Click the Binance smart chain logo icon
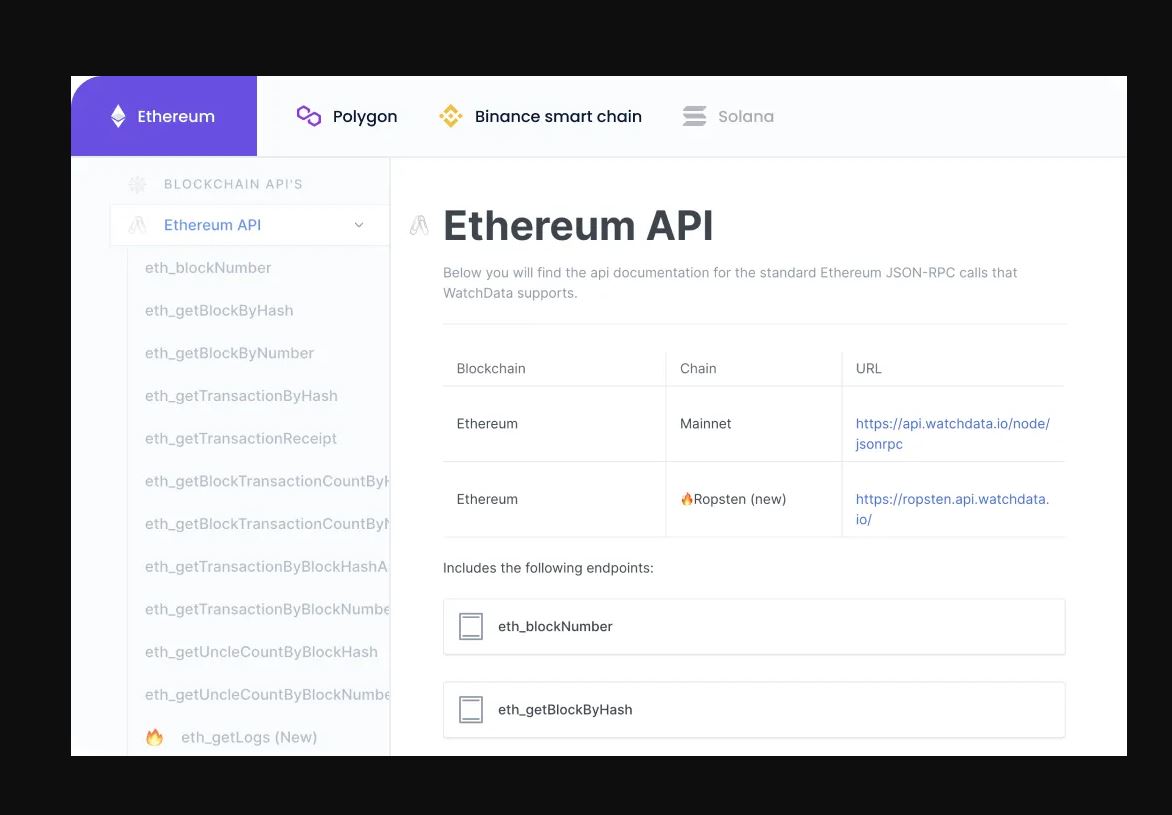Image resolution: width=1172 pixels, height=815 pixels. [451, 116]
